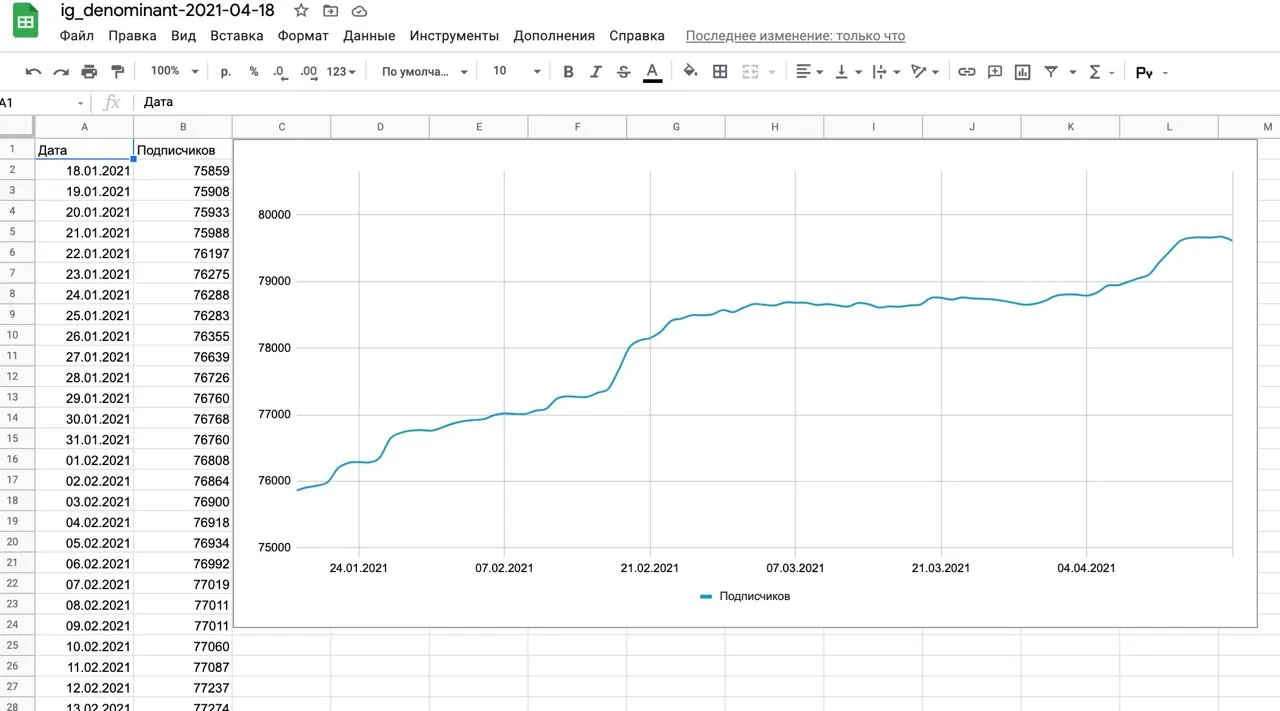Format as currency (р.)
This screenshot has height=711, width=1280.
pos(226,72)
